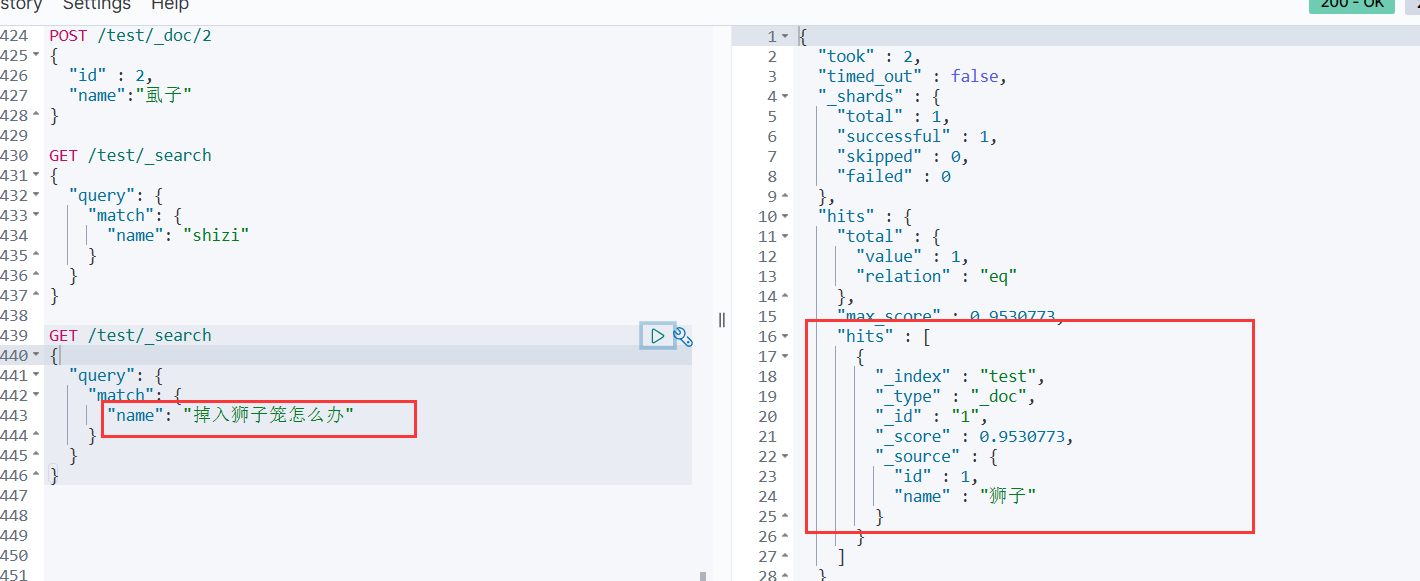
Task: Click the "id" : 2 line in the editor
Action: point(112,76)
